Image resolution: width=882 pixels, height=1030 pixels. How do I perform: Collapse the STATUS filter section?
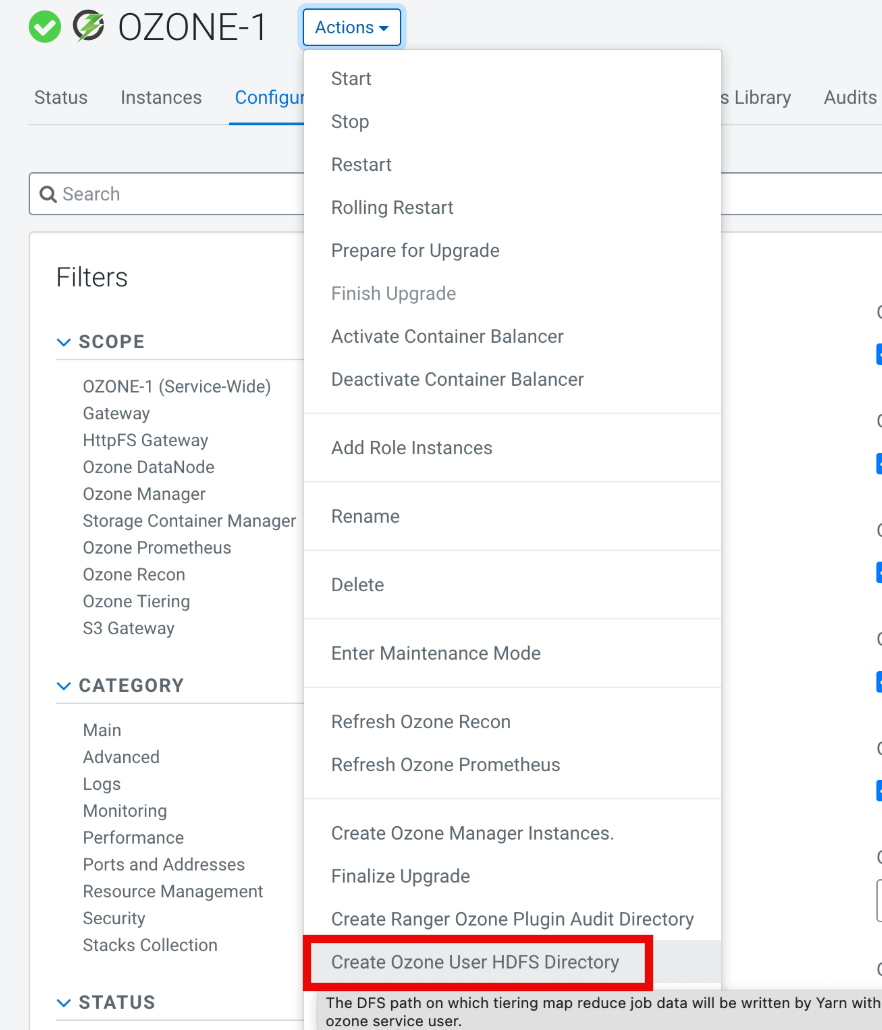tap(64, 1003)
